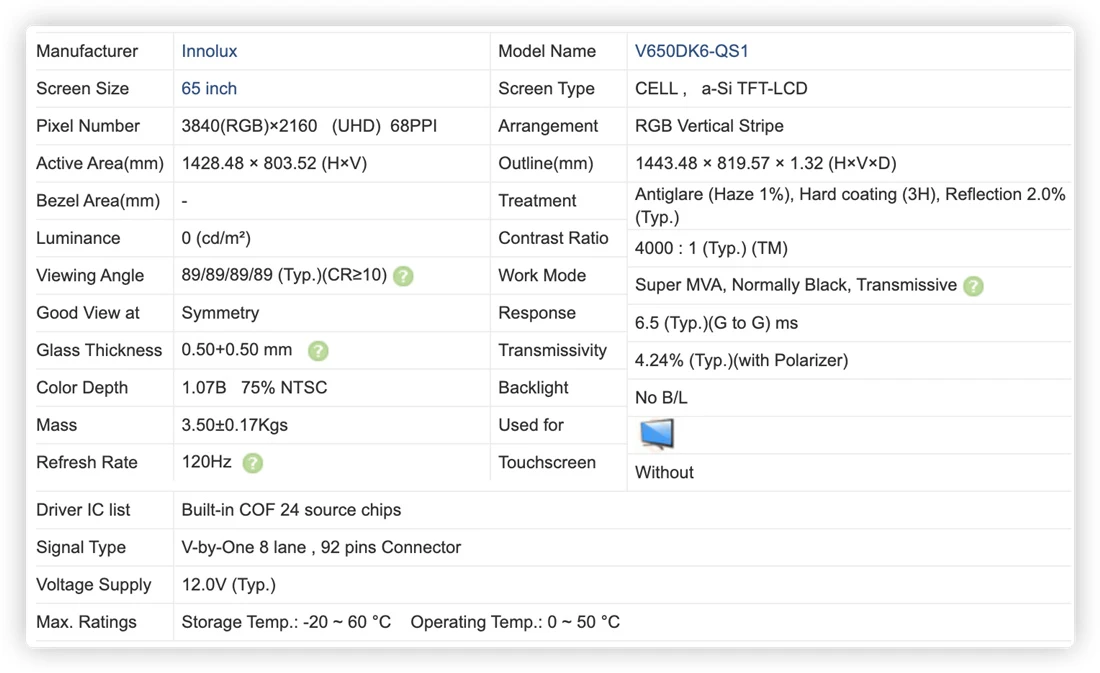Click the Outline 1443.48 × 819.57 × 1.32 value
Viewport: 1100px width, 673px height.
[x=765, y=164]
